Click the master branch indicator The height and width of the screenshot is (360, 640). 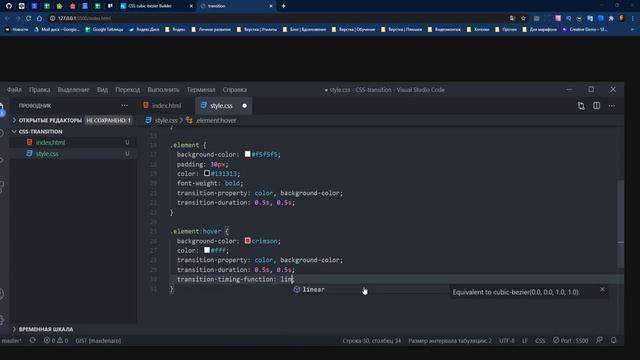(11, 340)
